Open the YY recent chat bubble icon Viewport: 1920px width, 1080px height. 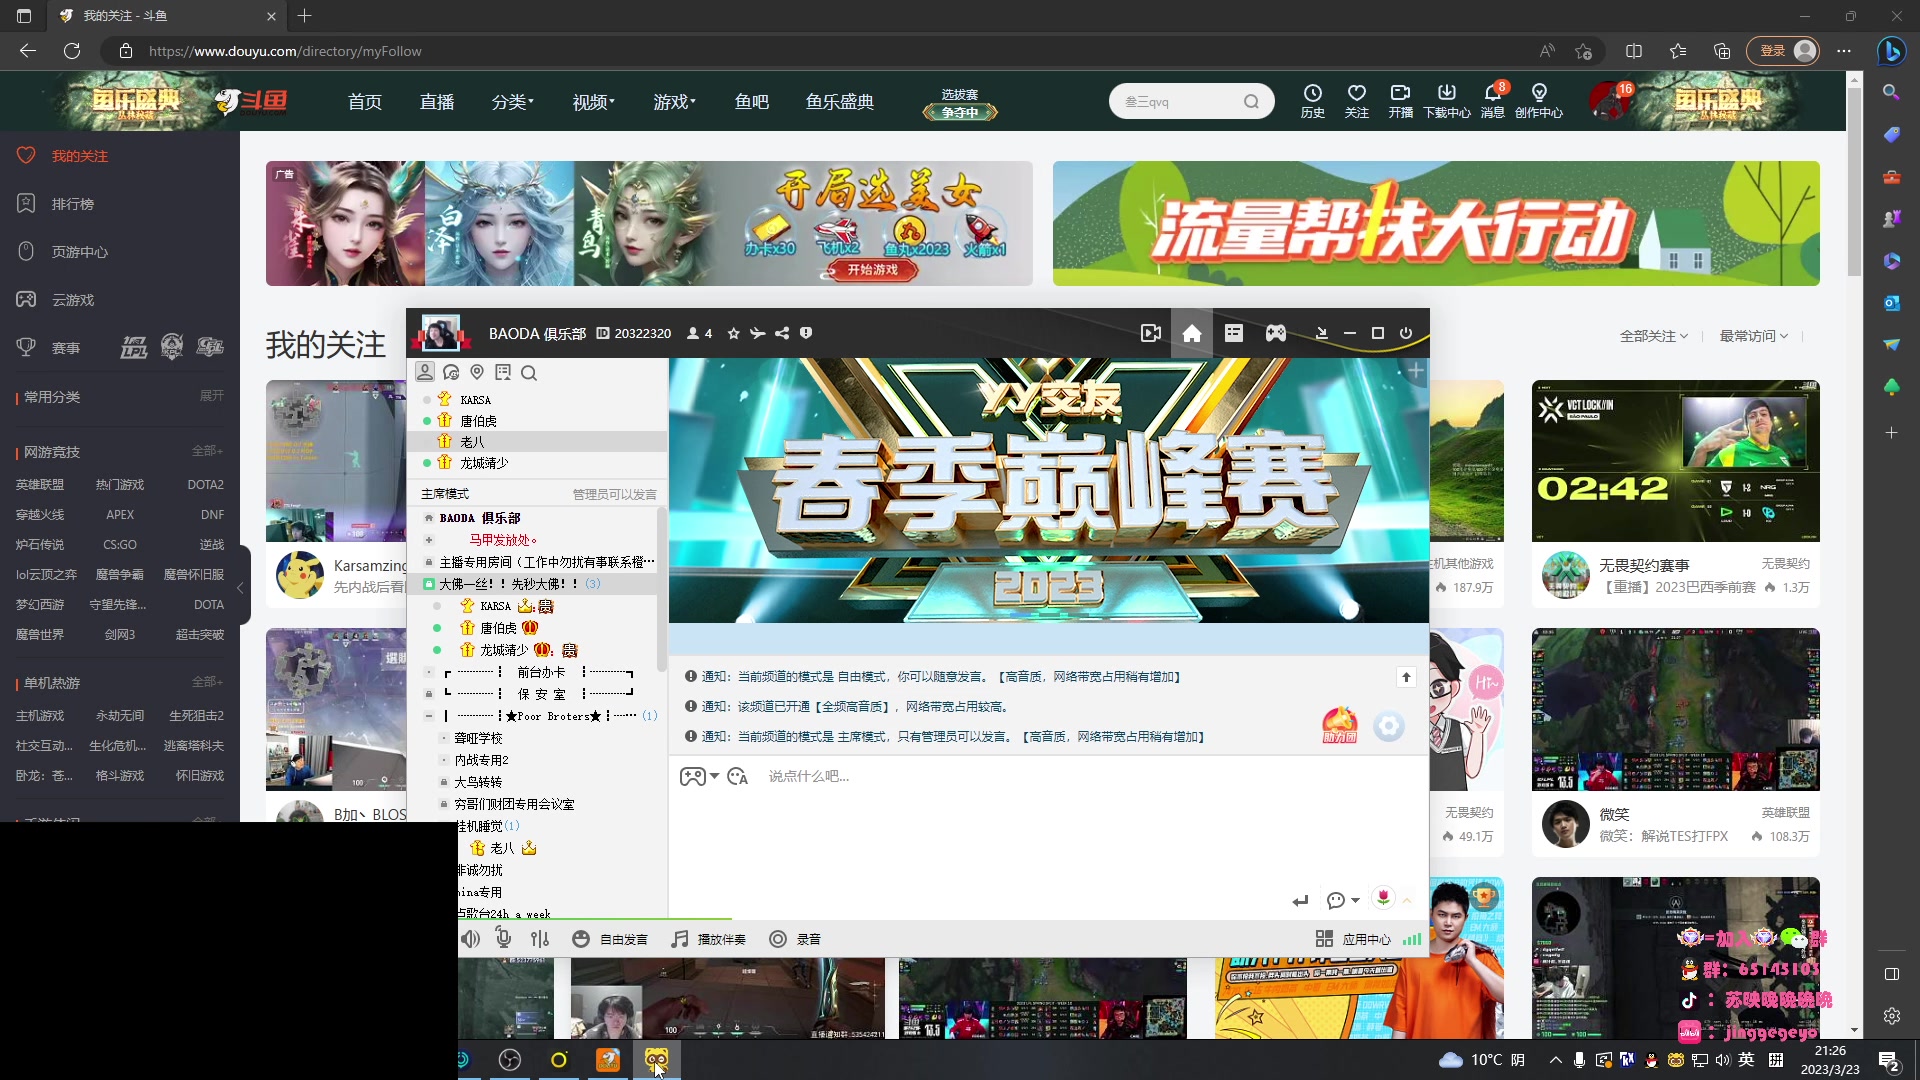coord(451,373)
